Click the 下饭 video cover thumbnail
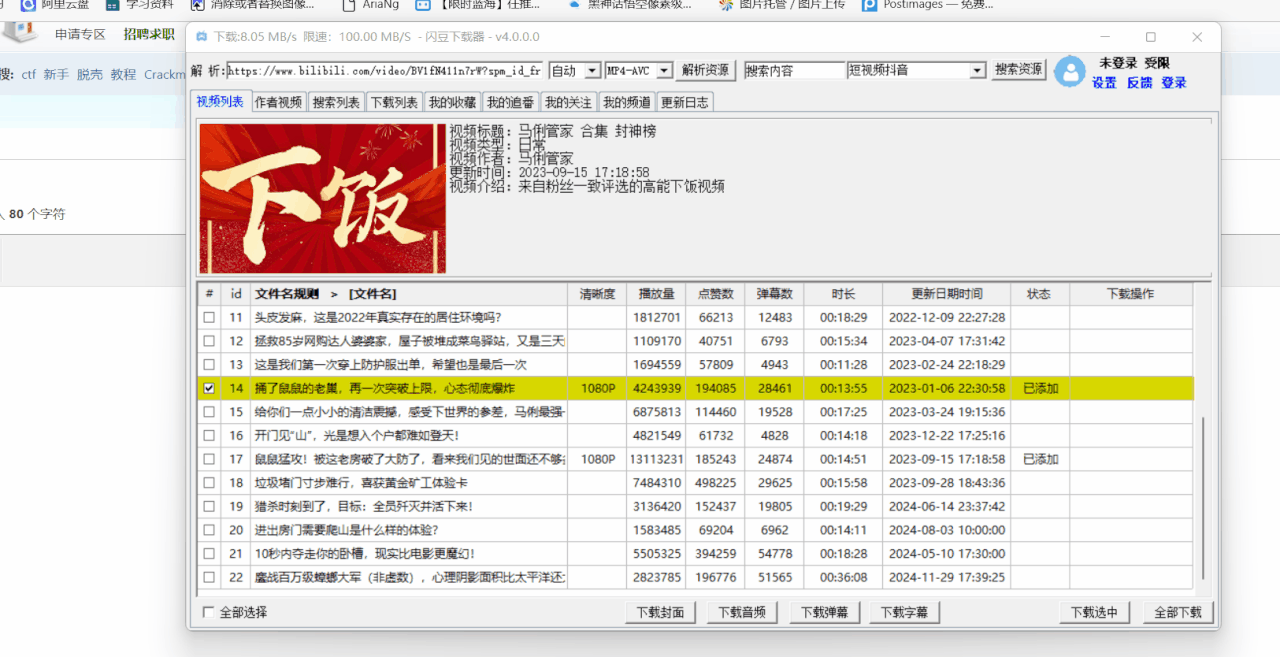This screenshot has height=657, width=1280. point(322,198)
